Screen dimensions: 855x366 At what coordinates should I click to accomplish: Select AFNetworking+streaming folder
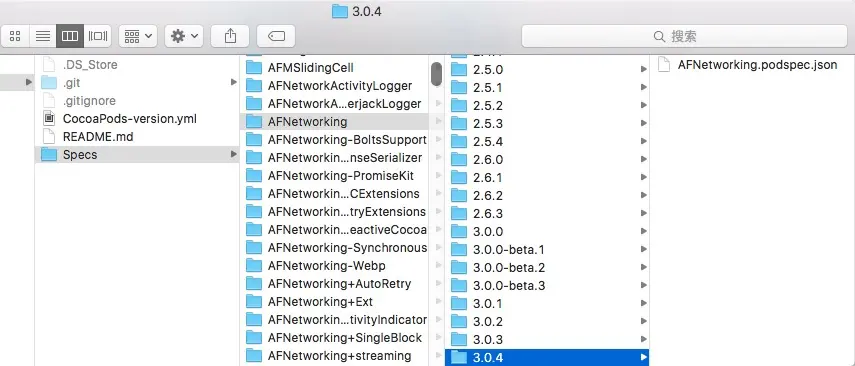click(x=334, y=356)
